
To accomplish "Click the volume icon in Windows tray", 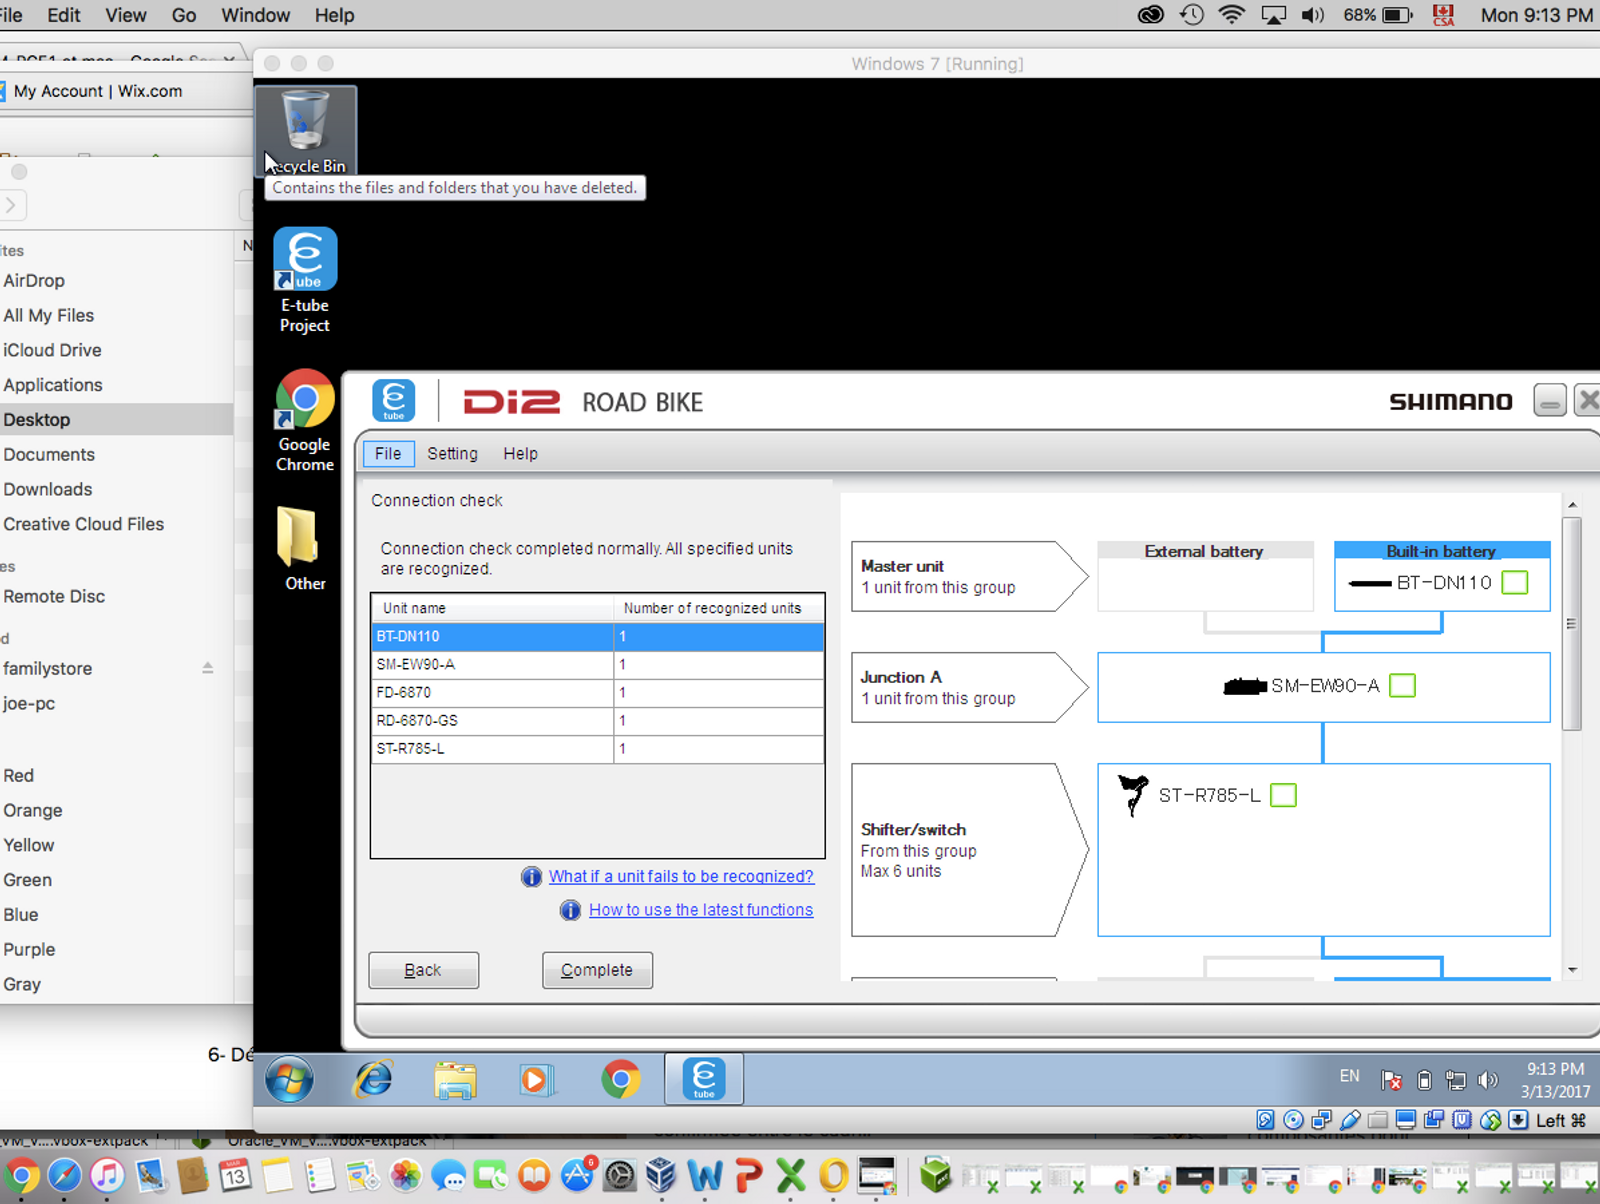I will (1488, 1080).
